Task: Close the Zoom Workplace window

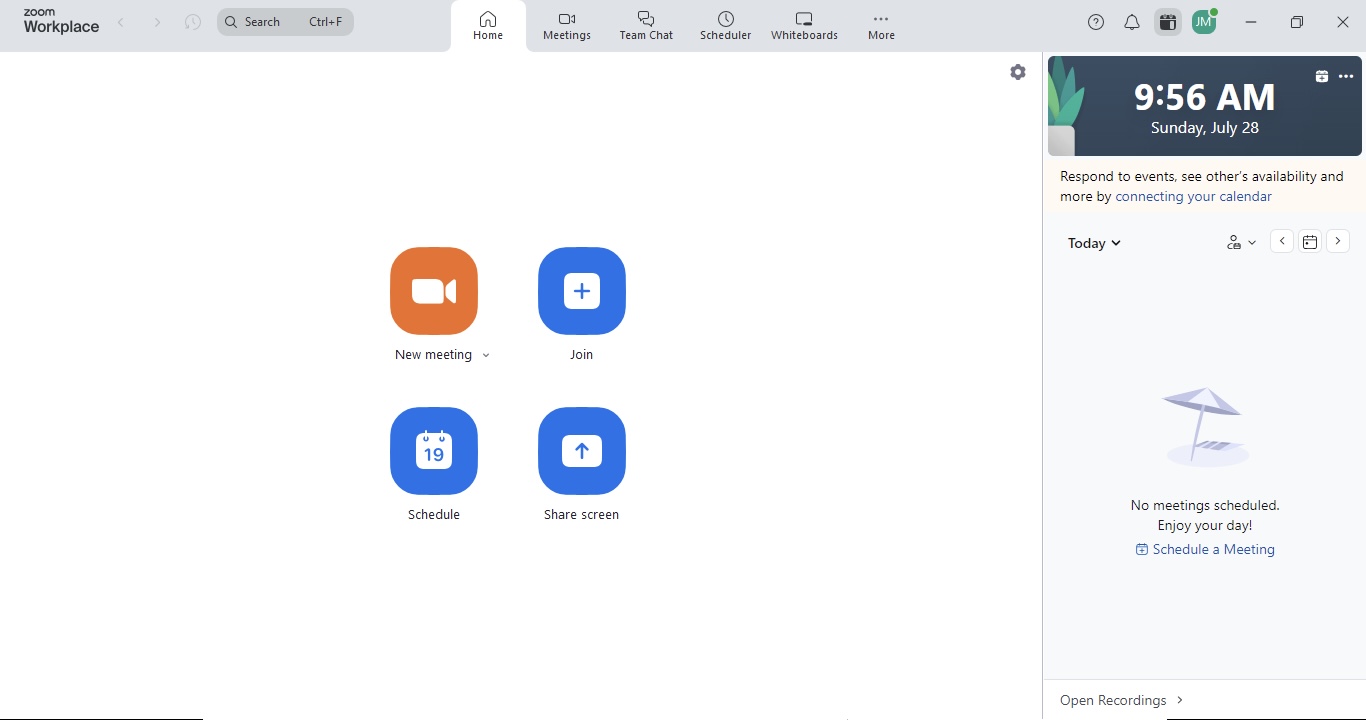Action: click(x=1343, y=22)
